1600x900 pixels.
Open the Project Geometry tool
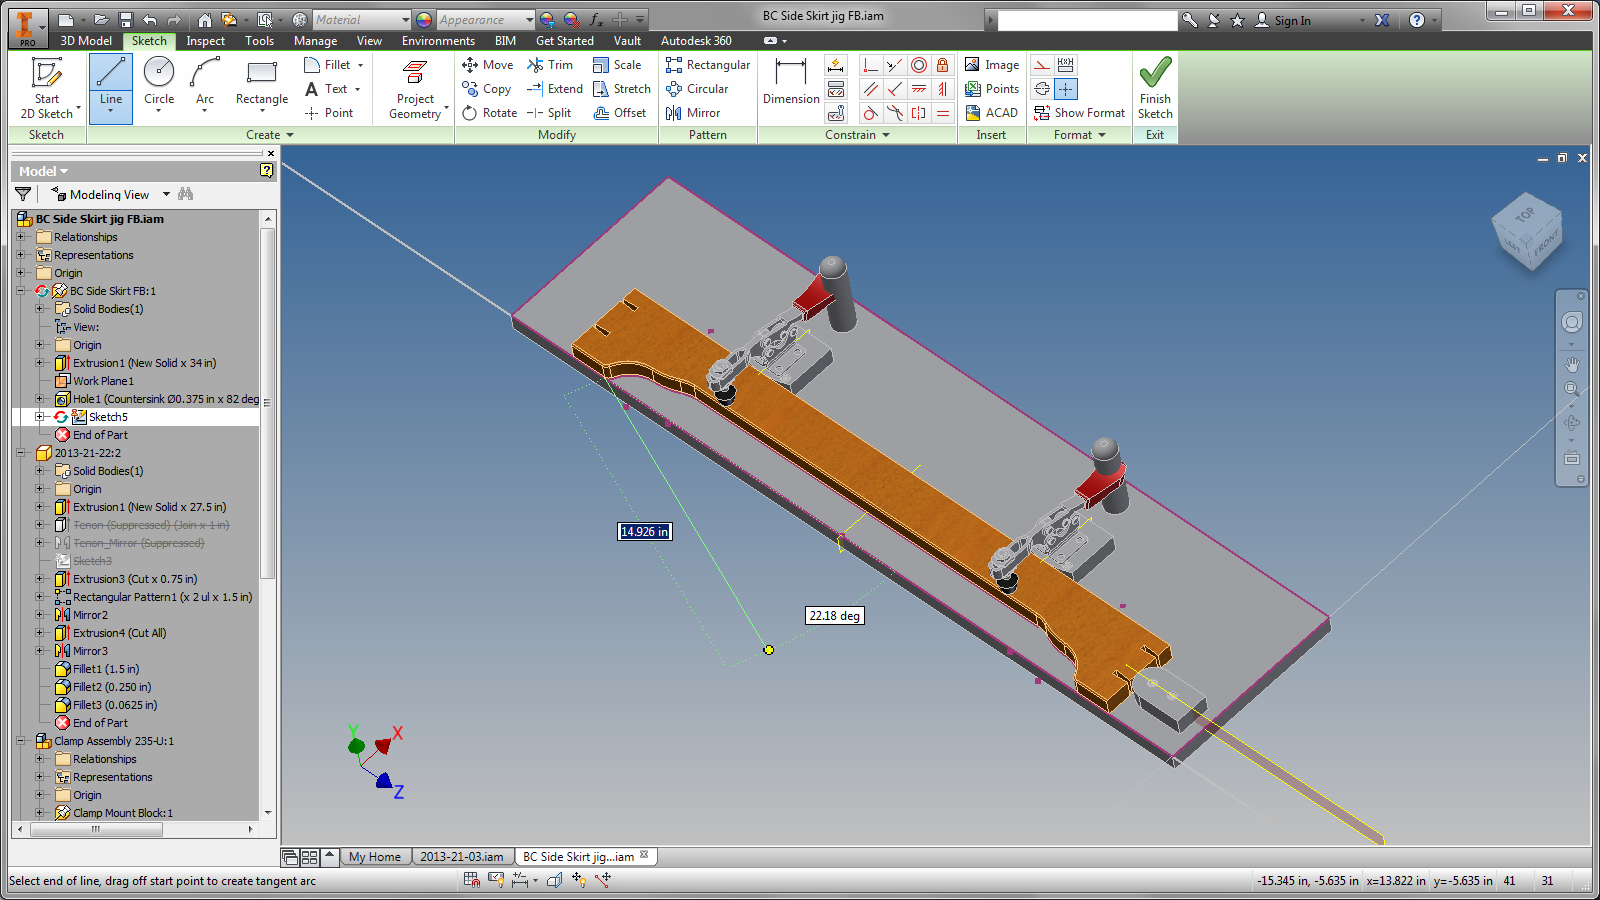point(415,88)
